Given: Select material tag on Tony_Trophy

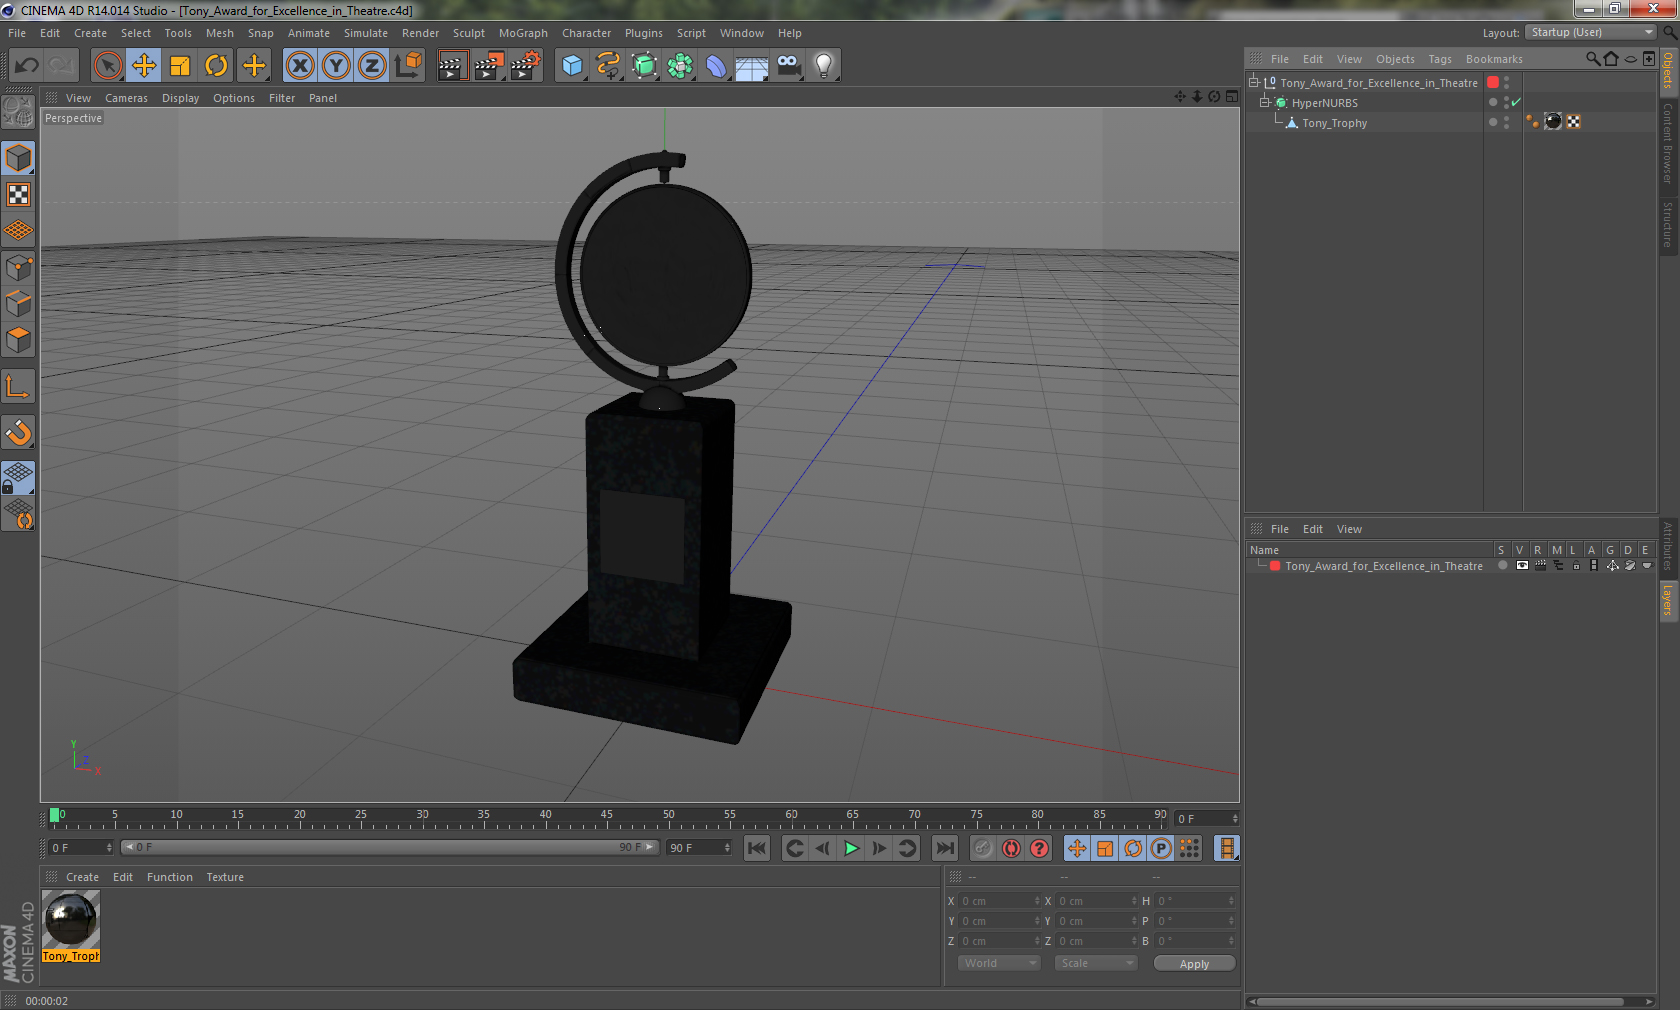Looking at the screenshot, I should coord(1553,122).
